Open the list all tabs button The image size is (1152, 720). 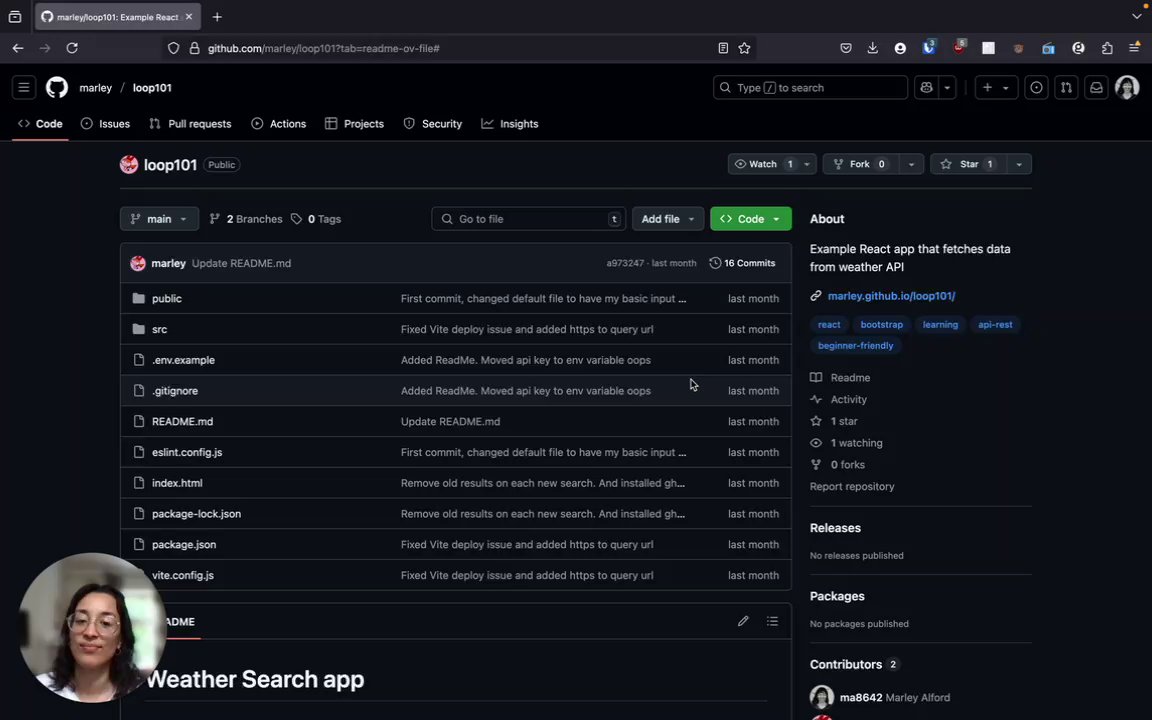coord(1137,16)
